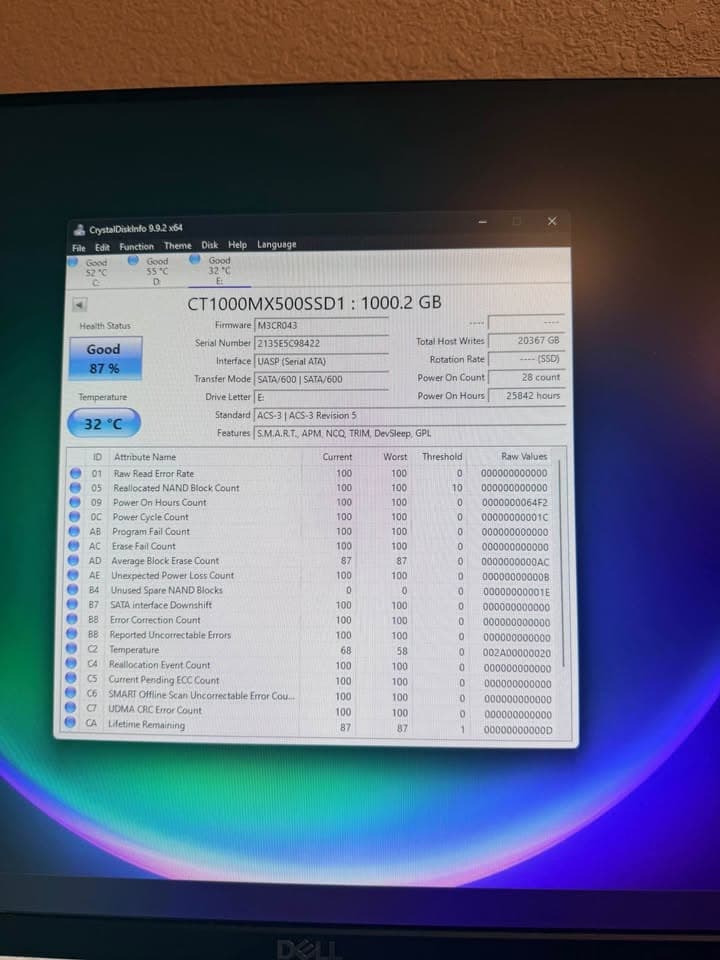The image size is (720, 960).
Task: Click the status icon for the C2 Temperature row
Action: pos(72,649)
